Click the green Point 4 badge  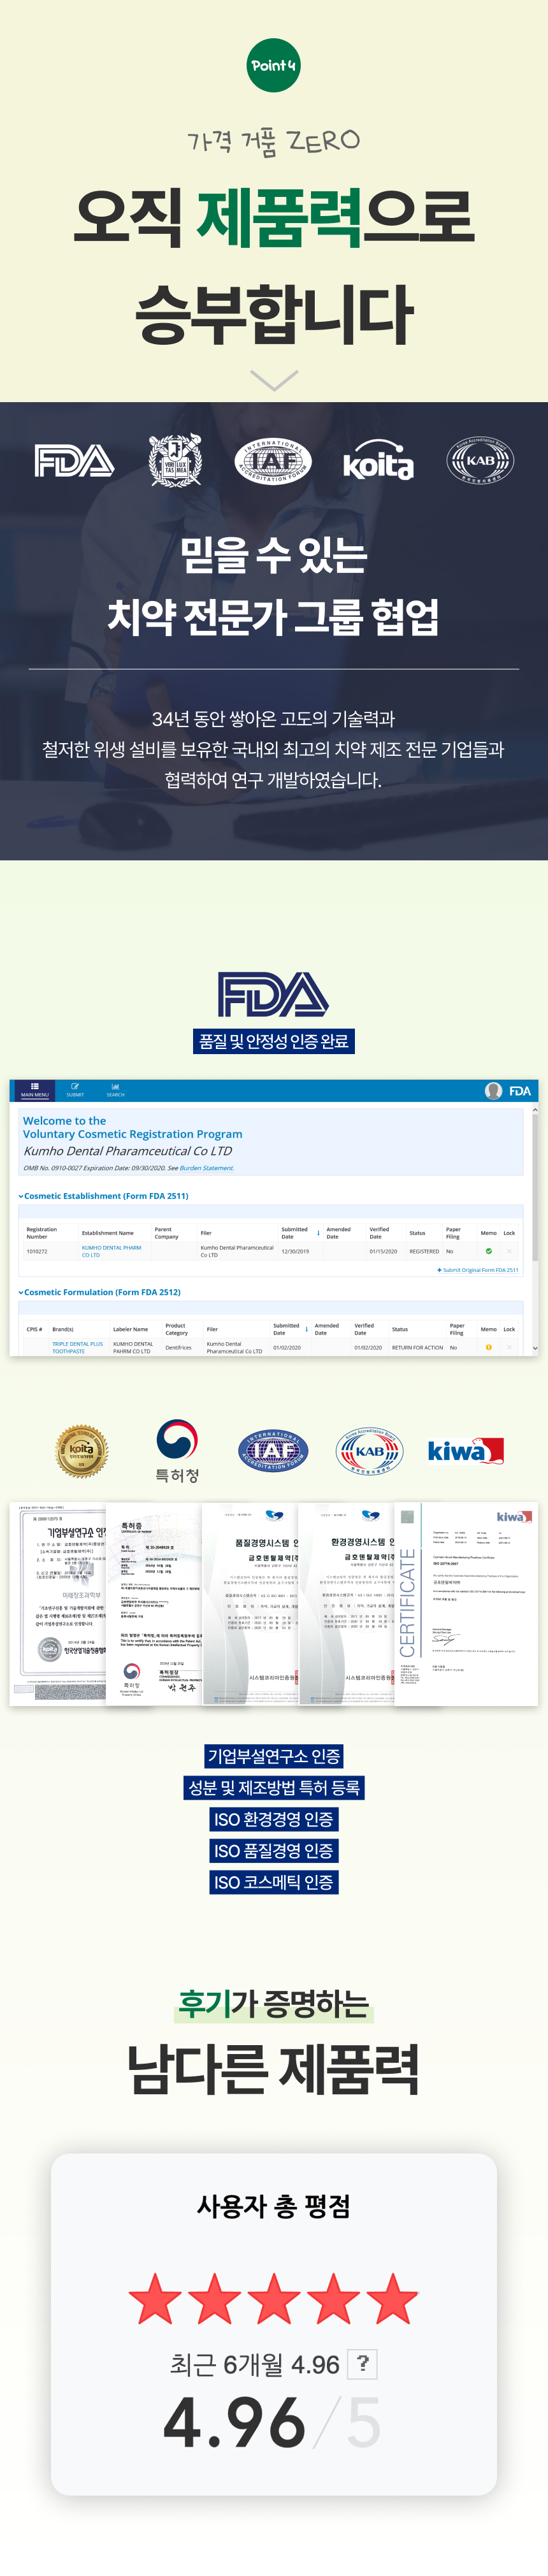[x=274, y=65]
